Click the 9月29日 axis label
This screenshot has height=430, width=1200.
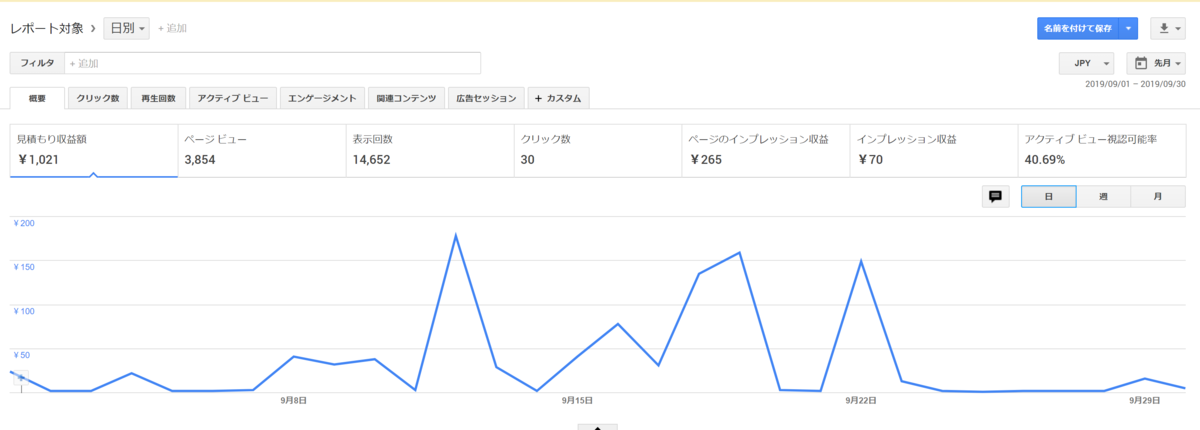point(1144,400)
